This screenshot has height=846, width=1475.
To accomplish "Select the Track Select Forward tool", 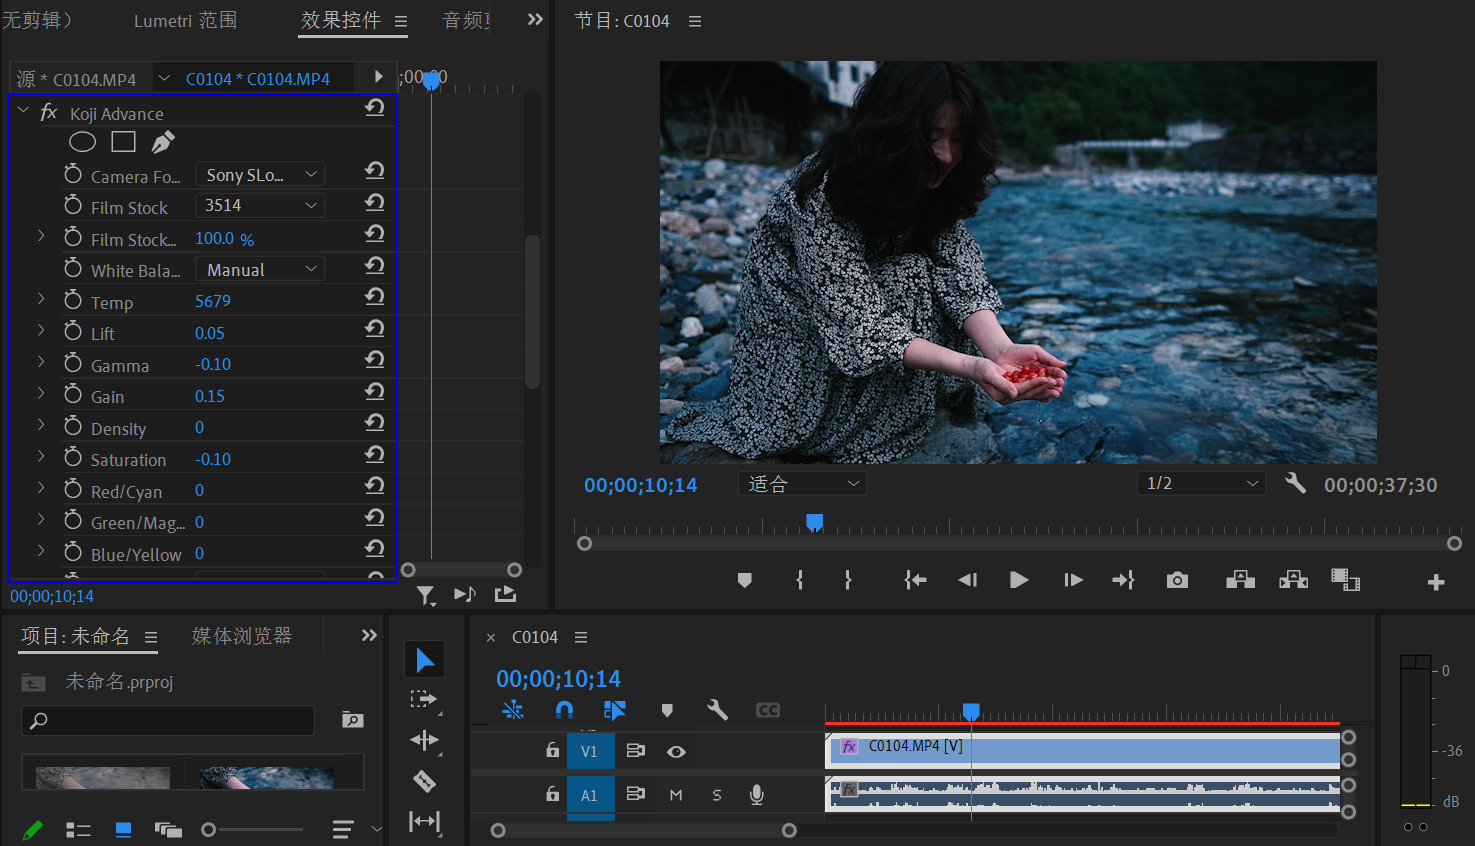I will [425, 700].
